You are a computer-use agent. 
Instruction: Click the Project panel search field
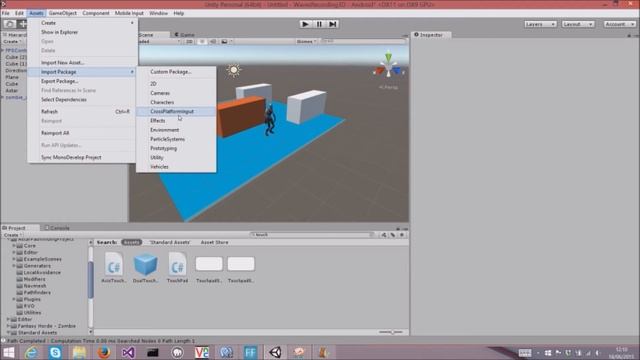pyautogui.click(x=312, y=235)
